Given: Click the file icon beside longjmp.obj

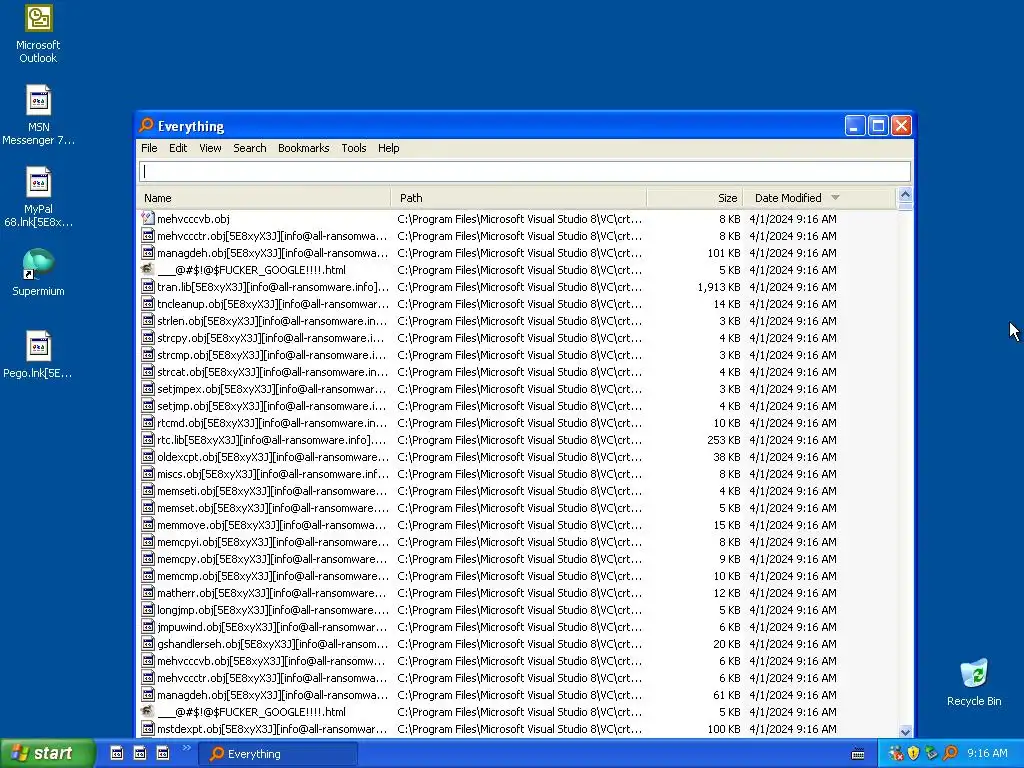Looking at the screenshot, I should tap(148, 609).
